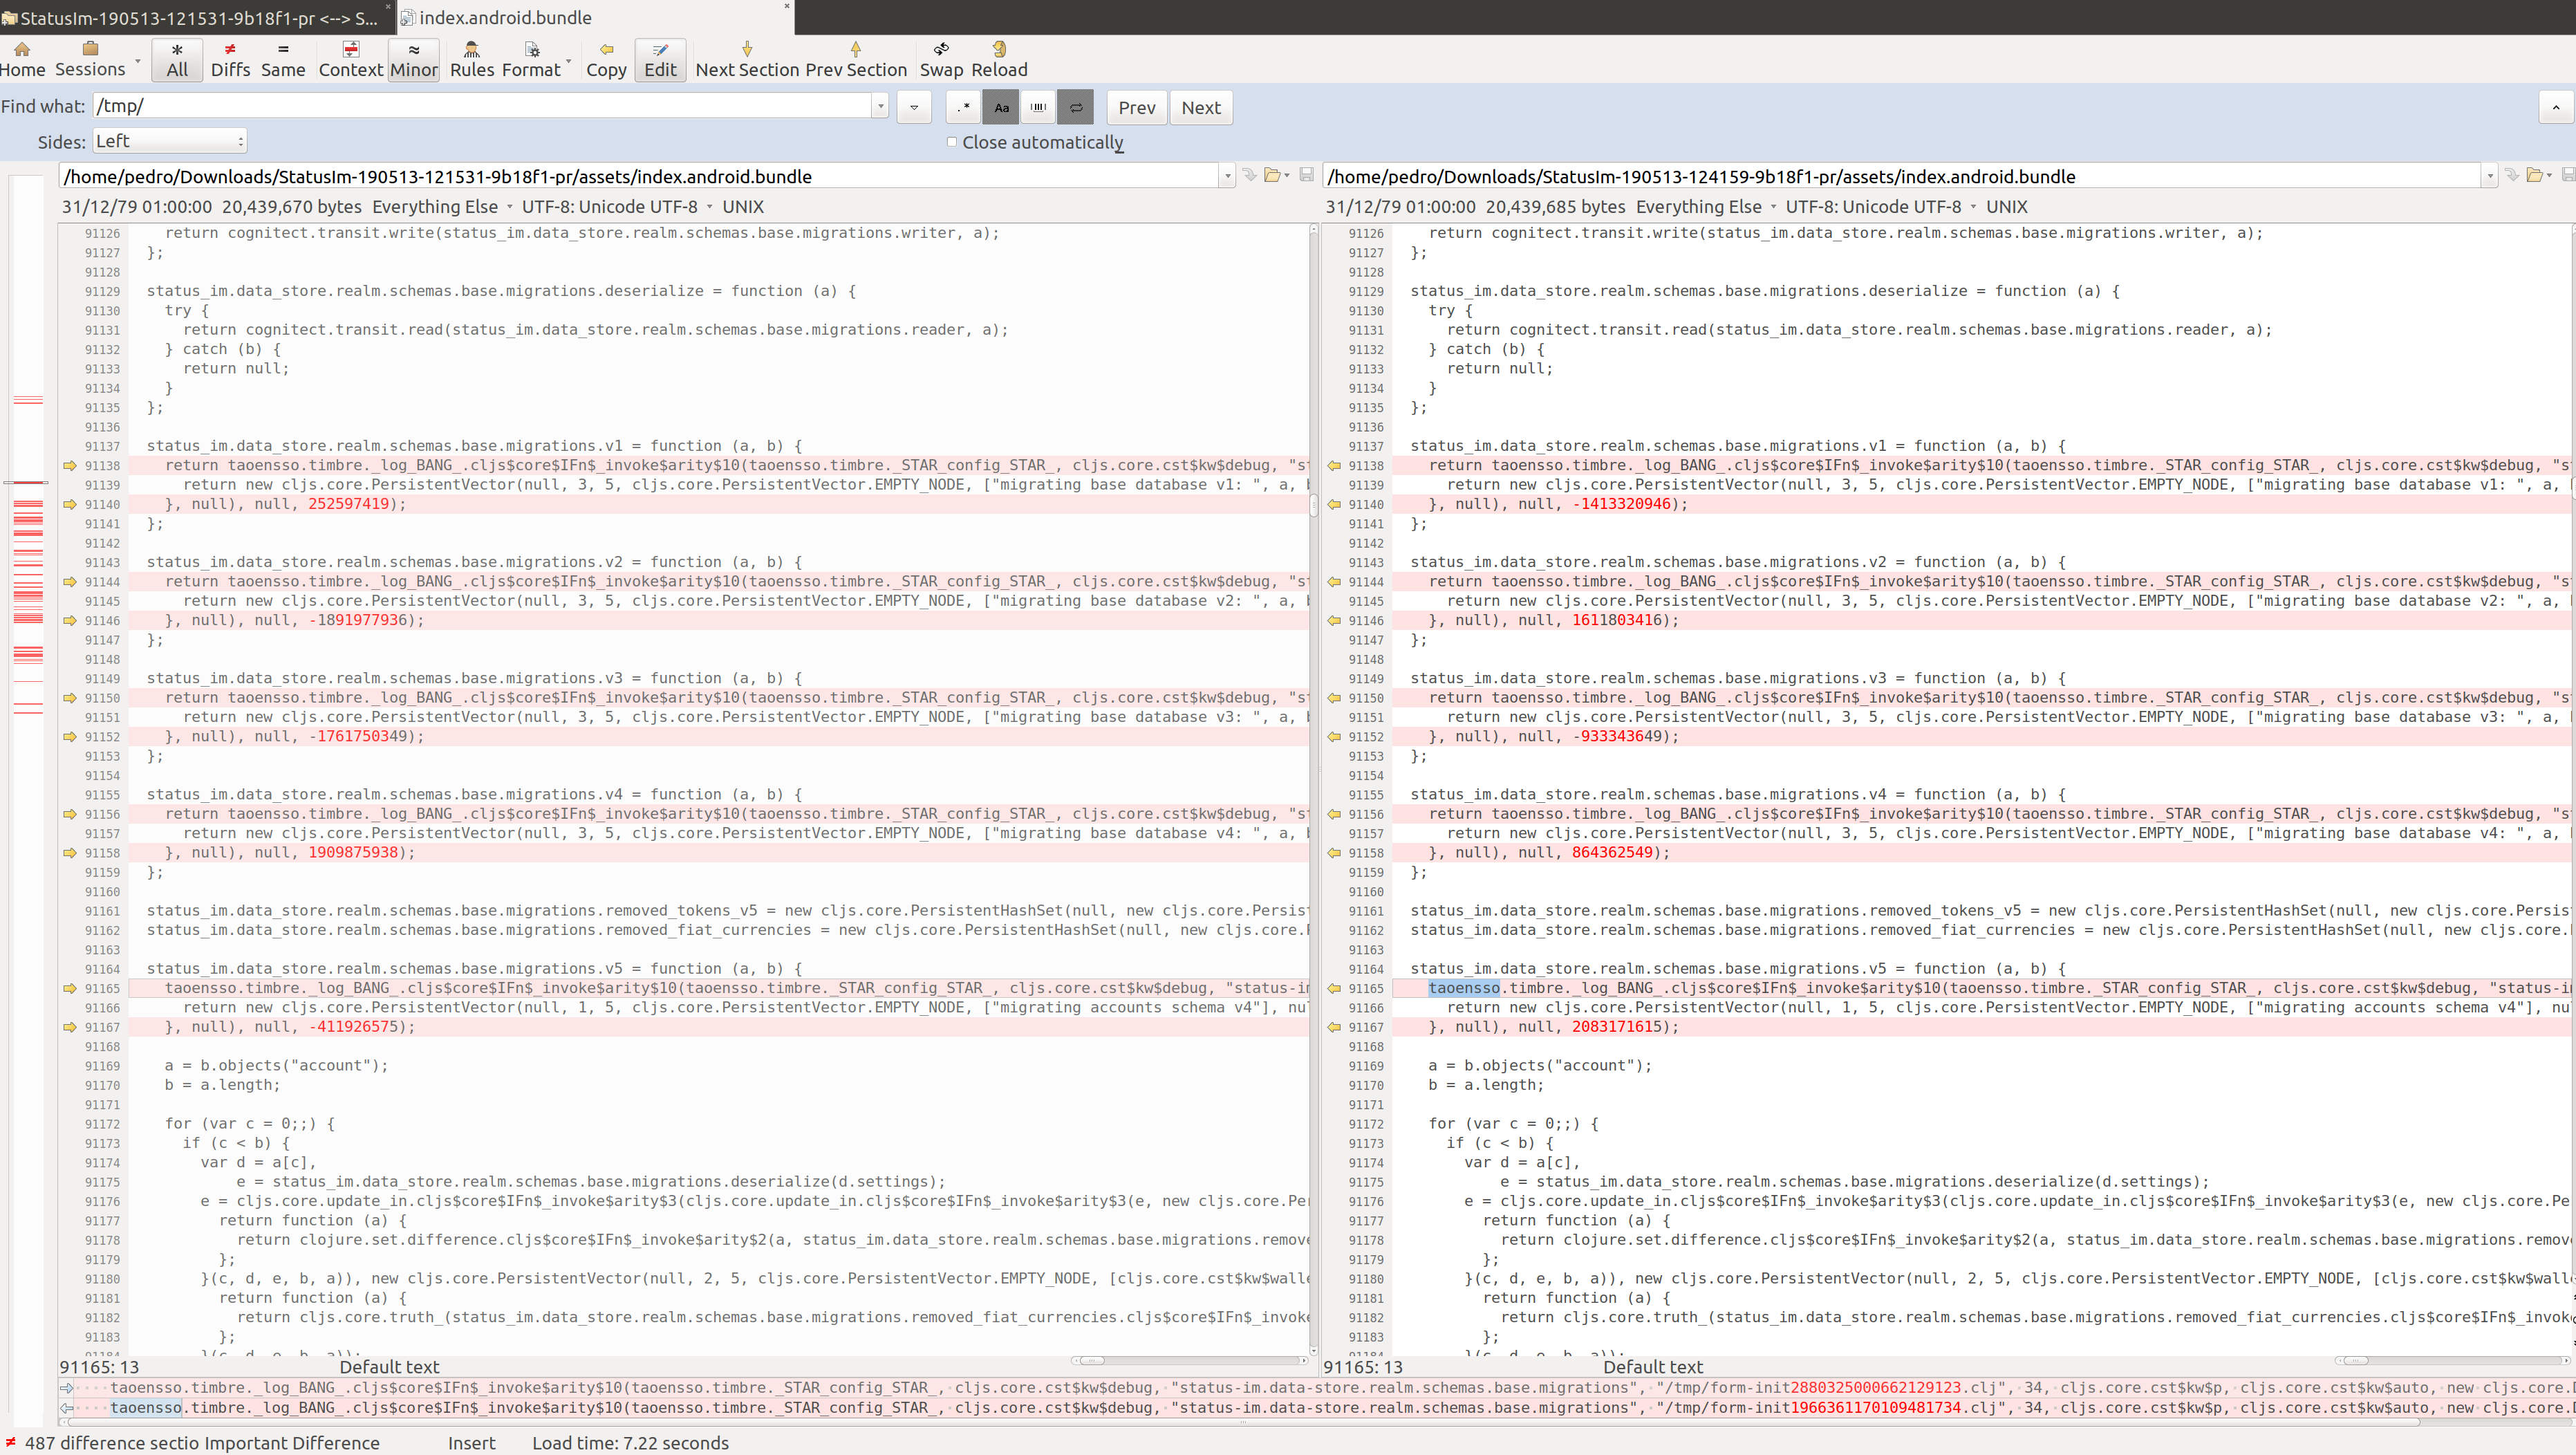Toggle whole word search option
The height and width of the screenshot is (1455, 2576).
point(1038,107)
